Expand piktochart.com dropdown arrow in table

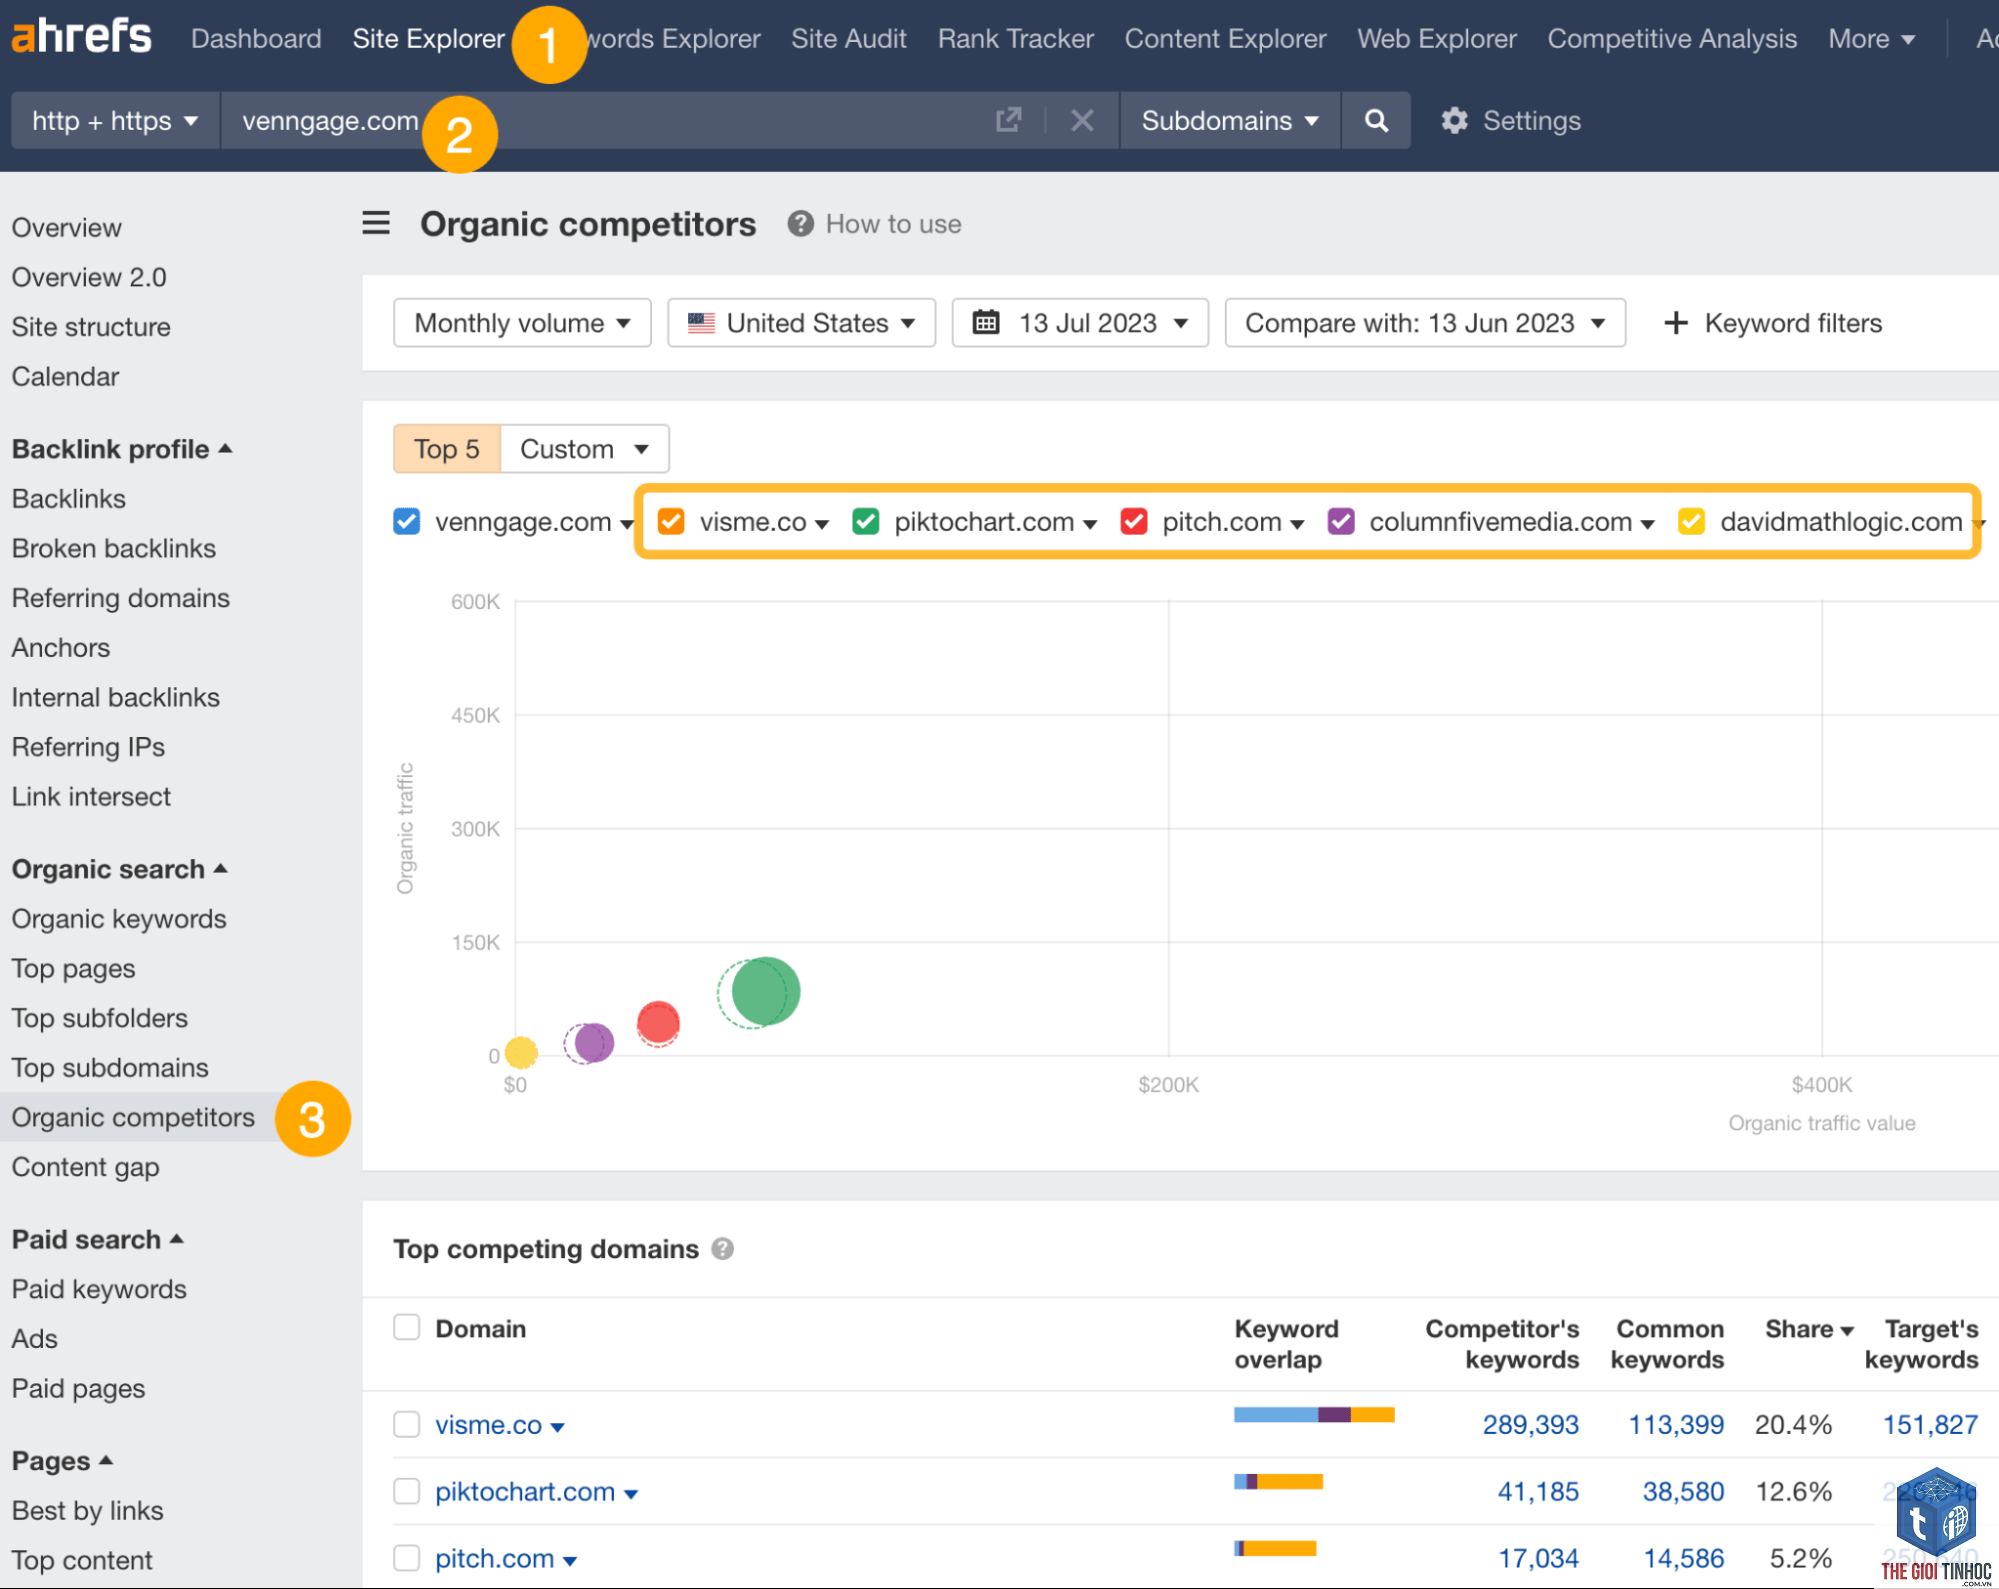[631, 1494]
